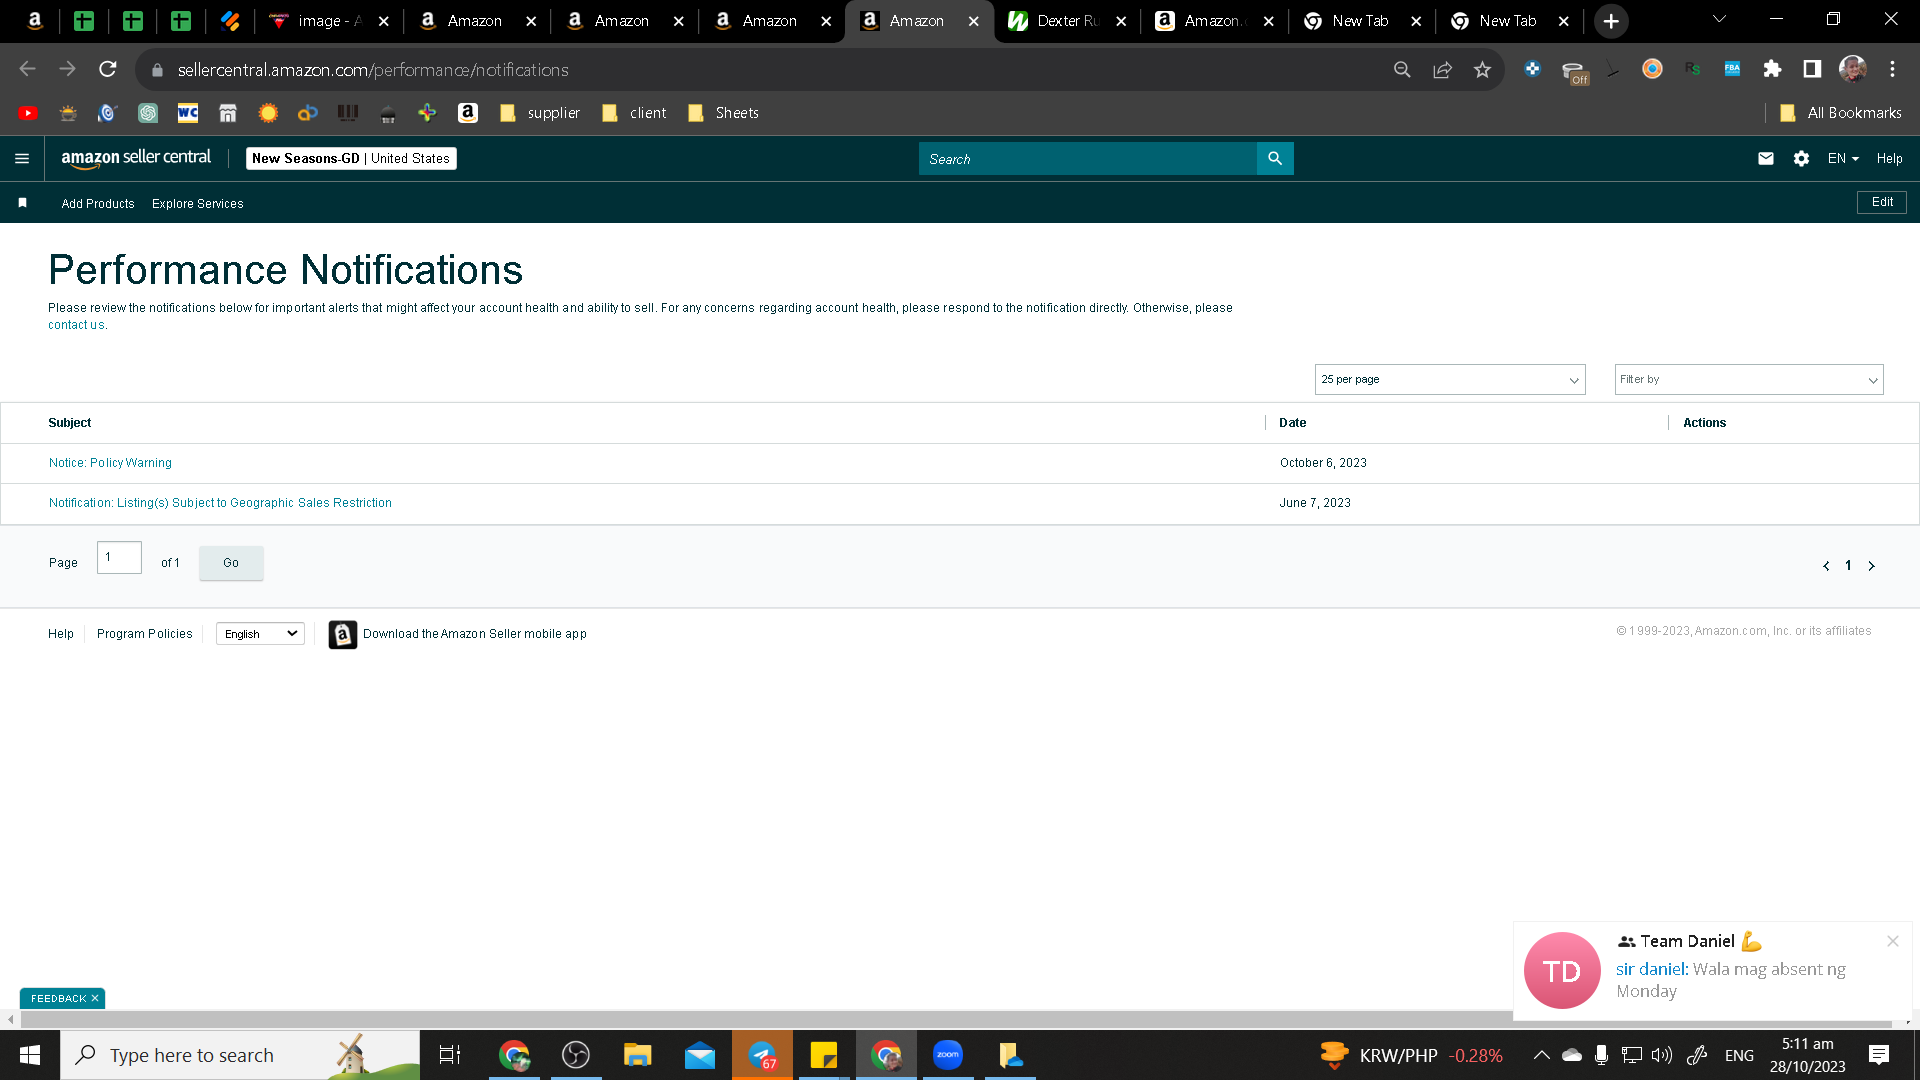Open the All Bookmarks folder

(1841, 113)
